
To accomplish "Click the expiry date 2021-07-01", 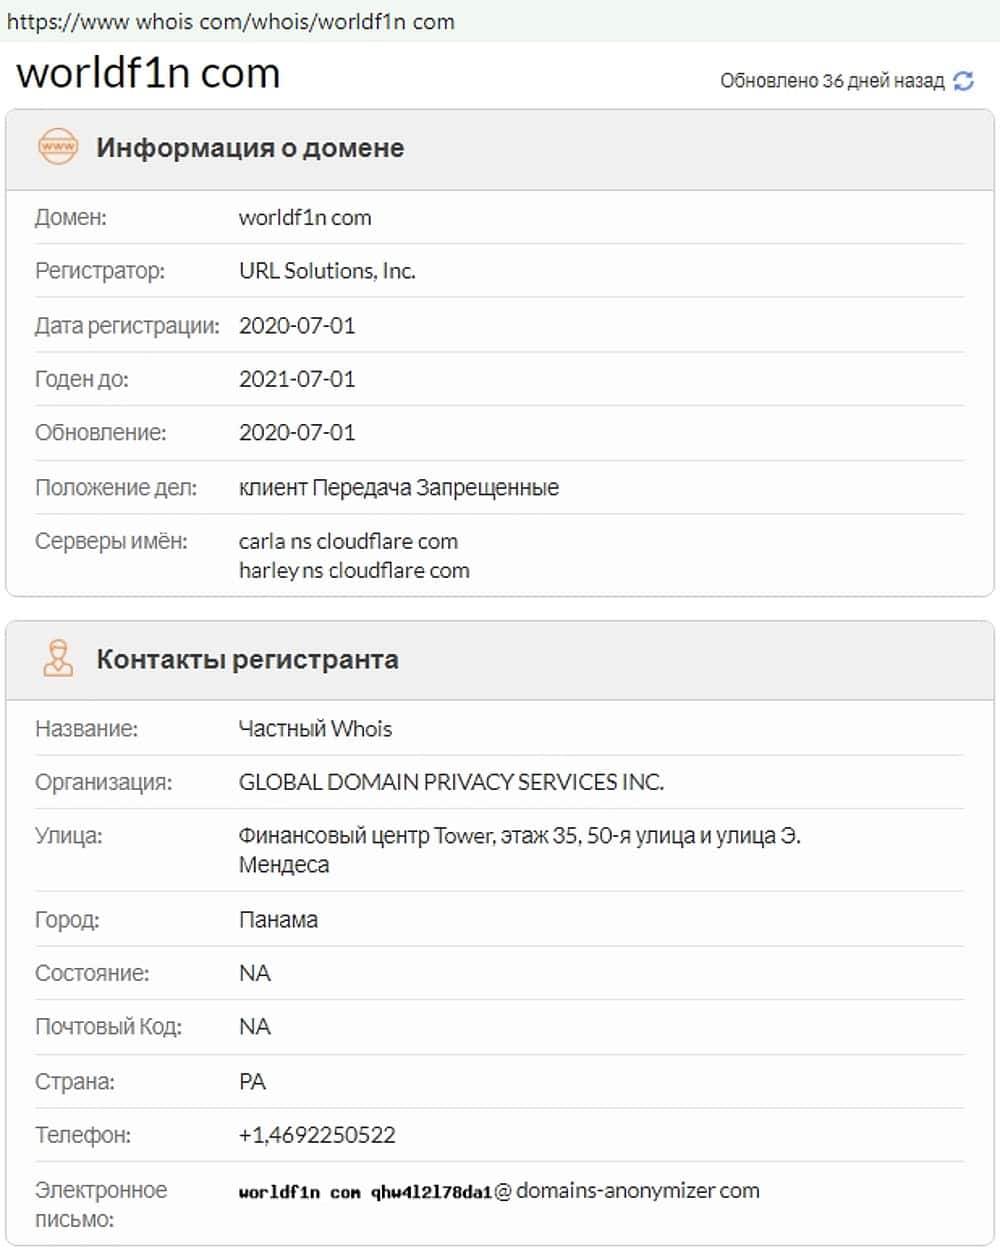I will pyautogui.click(x=297, y=379).
